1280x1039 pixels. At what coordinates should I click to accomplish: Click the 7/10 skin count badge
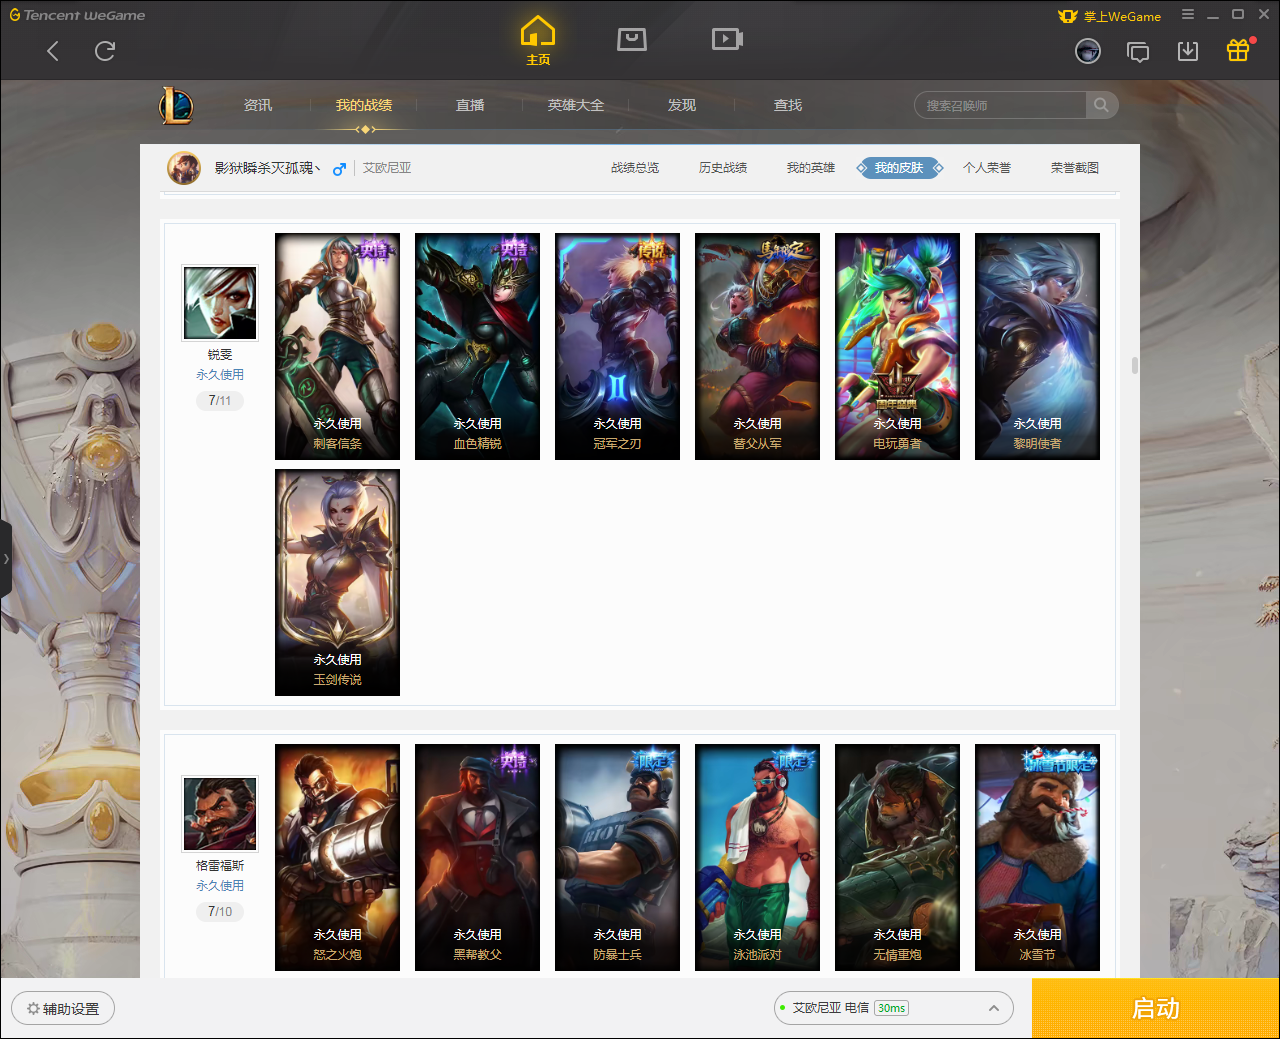tap(220, 911)
